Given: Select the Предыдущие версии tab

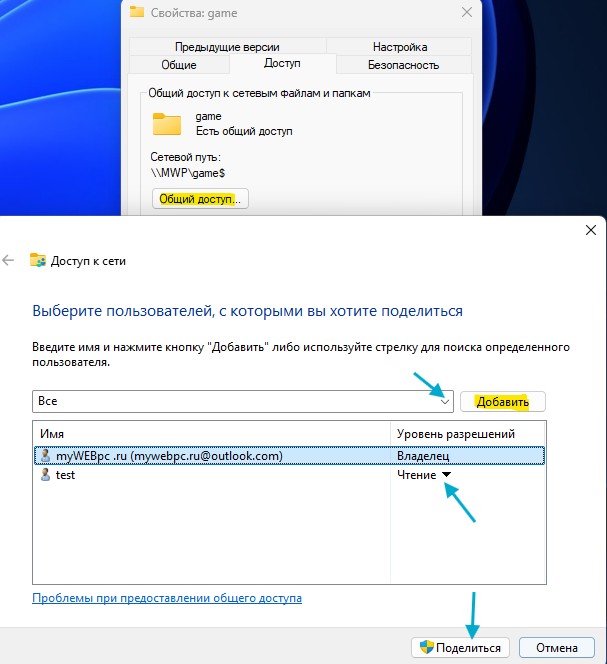Looking at the screenshot, I should pos(227,47).
